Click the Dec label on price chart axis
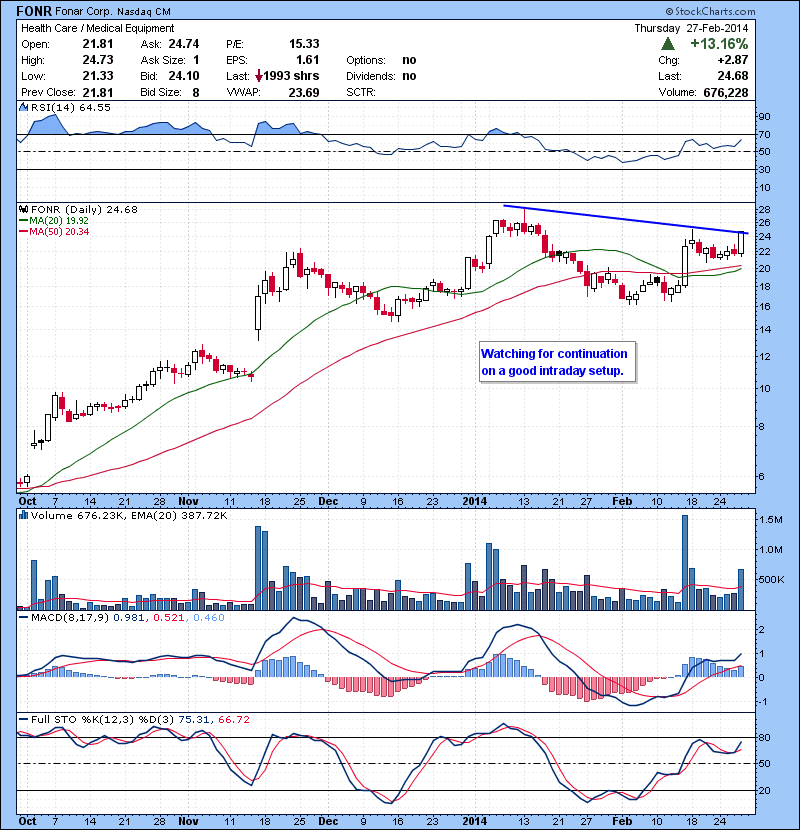This screenshot has height=830, width=800. [328, 501]
